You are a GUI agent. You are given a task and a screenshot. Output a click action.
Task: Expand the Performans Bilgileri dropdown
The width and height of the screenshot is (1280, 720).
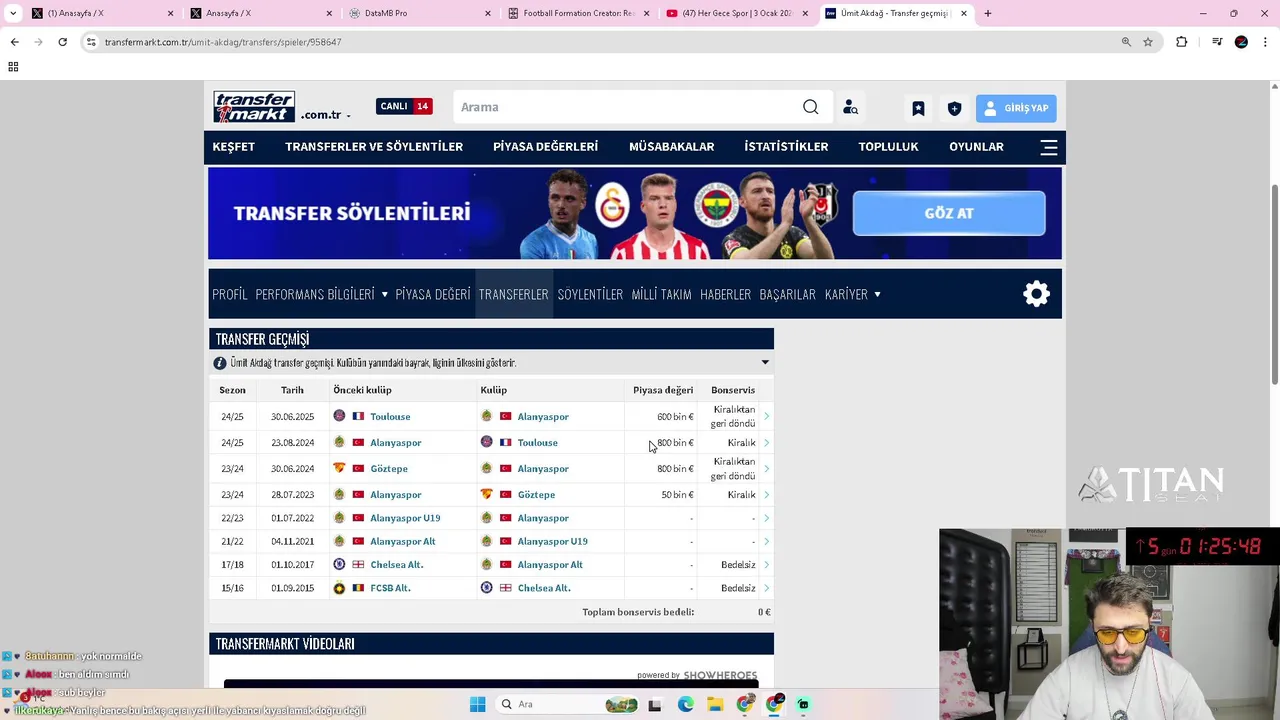384,294
